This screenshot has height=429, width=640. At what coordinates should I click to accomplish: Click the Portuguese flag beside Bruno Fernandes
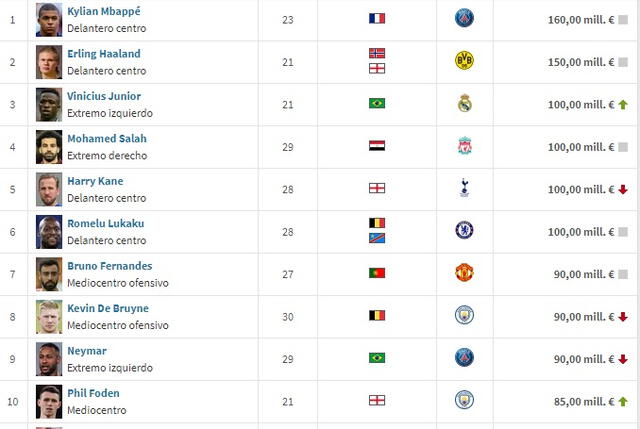pos(377,273)
